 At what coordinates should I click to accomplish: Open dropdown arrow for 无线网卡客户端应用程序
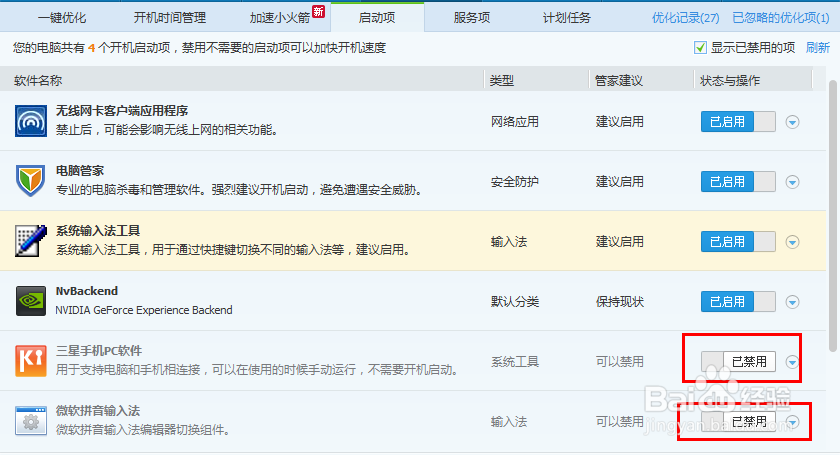pos(793,122)
